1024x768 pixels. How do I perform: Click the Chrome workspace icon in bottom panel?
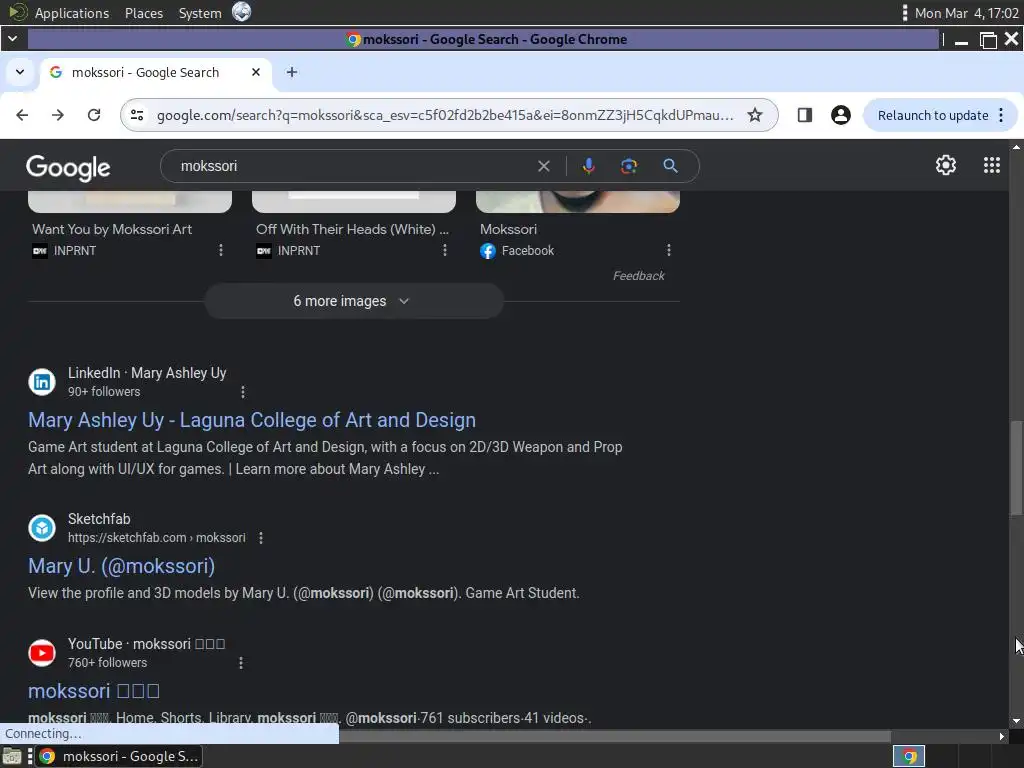click(909, 756)
